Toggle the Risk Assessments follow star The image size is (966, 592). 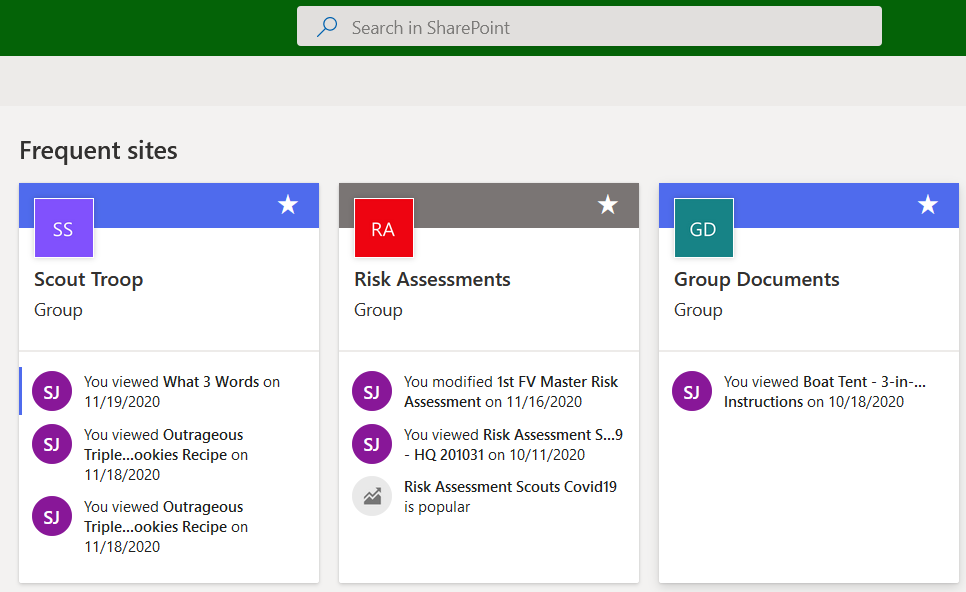pos(607,205)
